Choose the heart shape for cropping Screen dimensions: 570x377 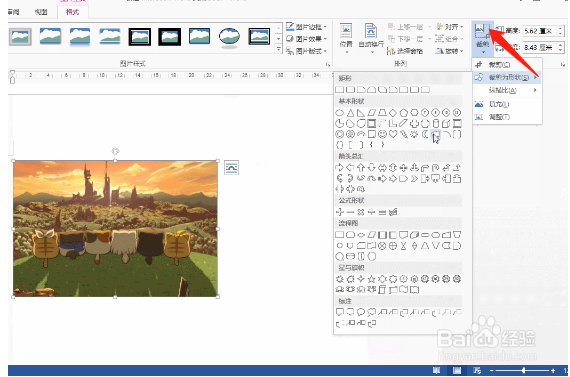click(393, 134)
